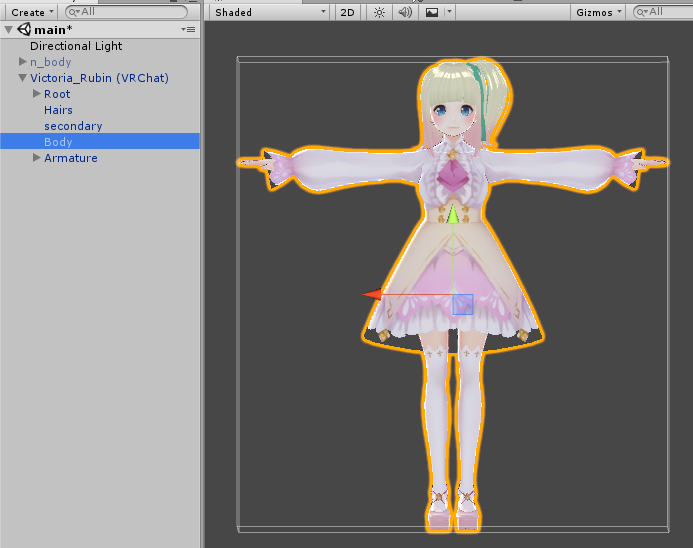This screenshot has height=548, width=693.
Task: Click the Hierarchy search field
Action: 126,12
